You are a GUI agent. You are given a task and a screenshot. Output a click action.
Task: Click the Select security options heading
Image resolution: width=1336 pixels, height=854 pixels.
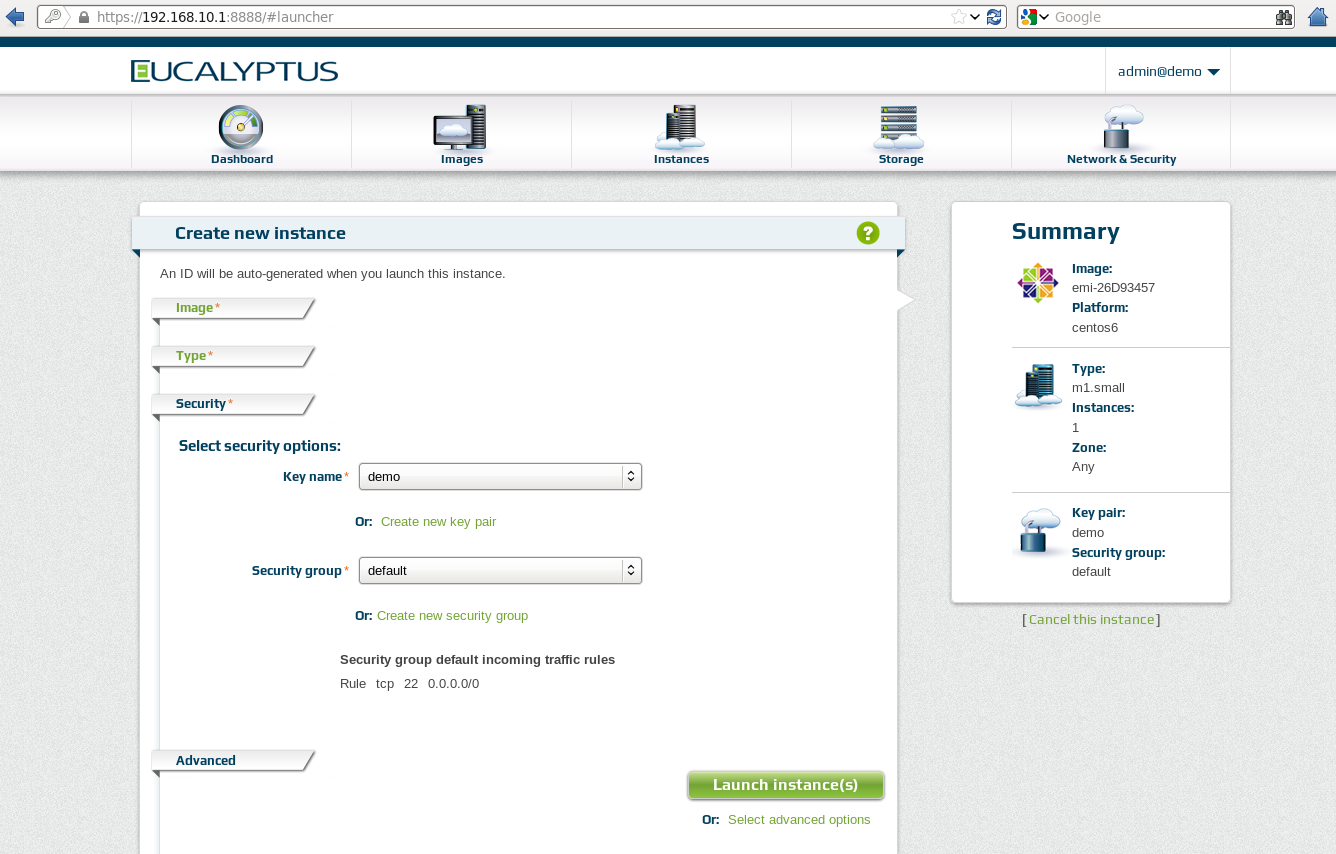click(x=260, y=446)
